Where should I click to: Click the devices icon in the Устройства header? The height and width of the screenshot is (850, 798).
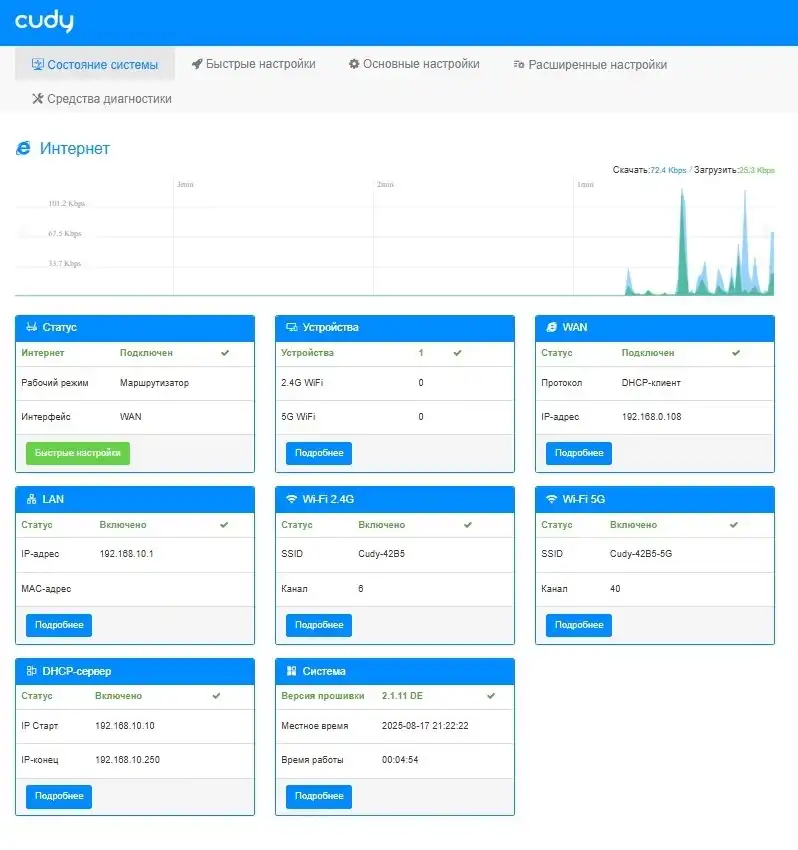[x=291, y=328]
